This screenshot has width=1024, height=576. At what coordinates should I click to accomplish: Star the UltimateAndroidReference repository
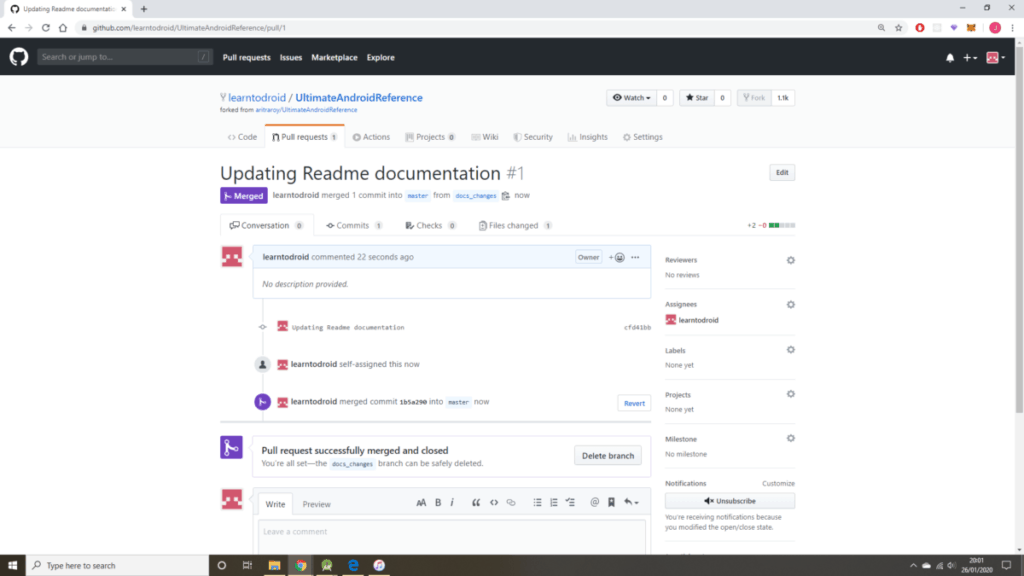click(x=696, y=98)
